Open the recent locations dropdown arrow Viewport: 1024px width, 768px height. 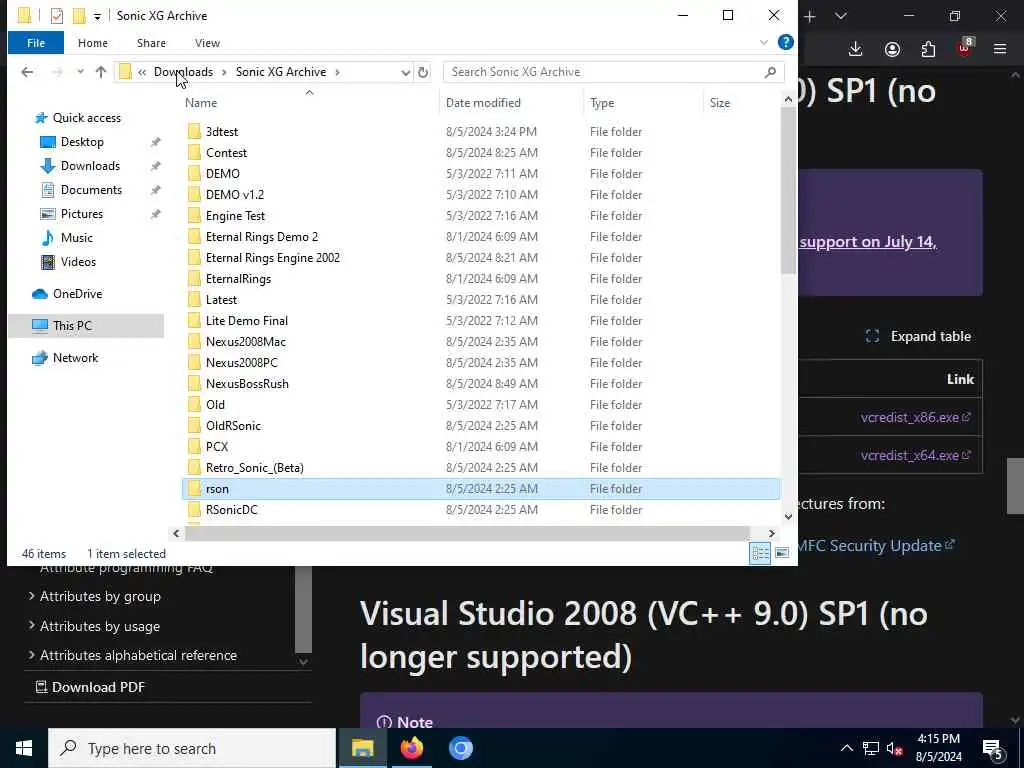pyautogui.click(x=80, y=72)
